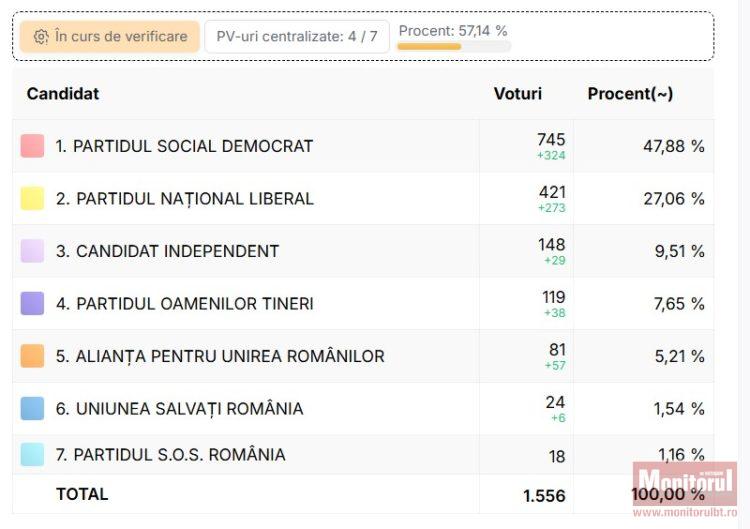The width and height of the screenshot is (750, 529).
Task: Select the Partidul Național Liberal row name
Action: click(x=185, y=198)
